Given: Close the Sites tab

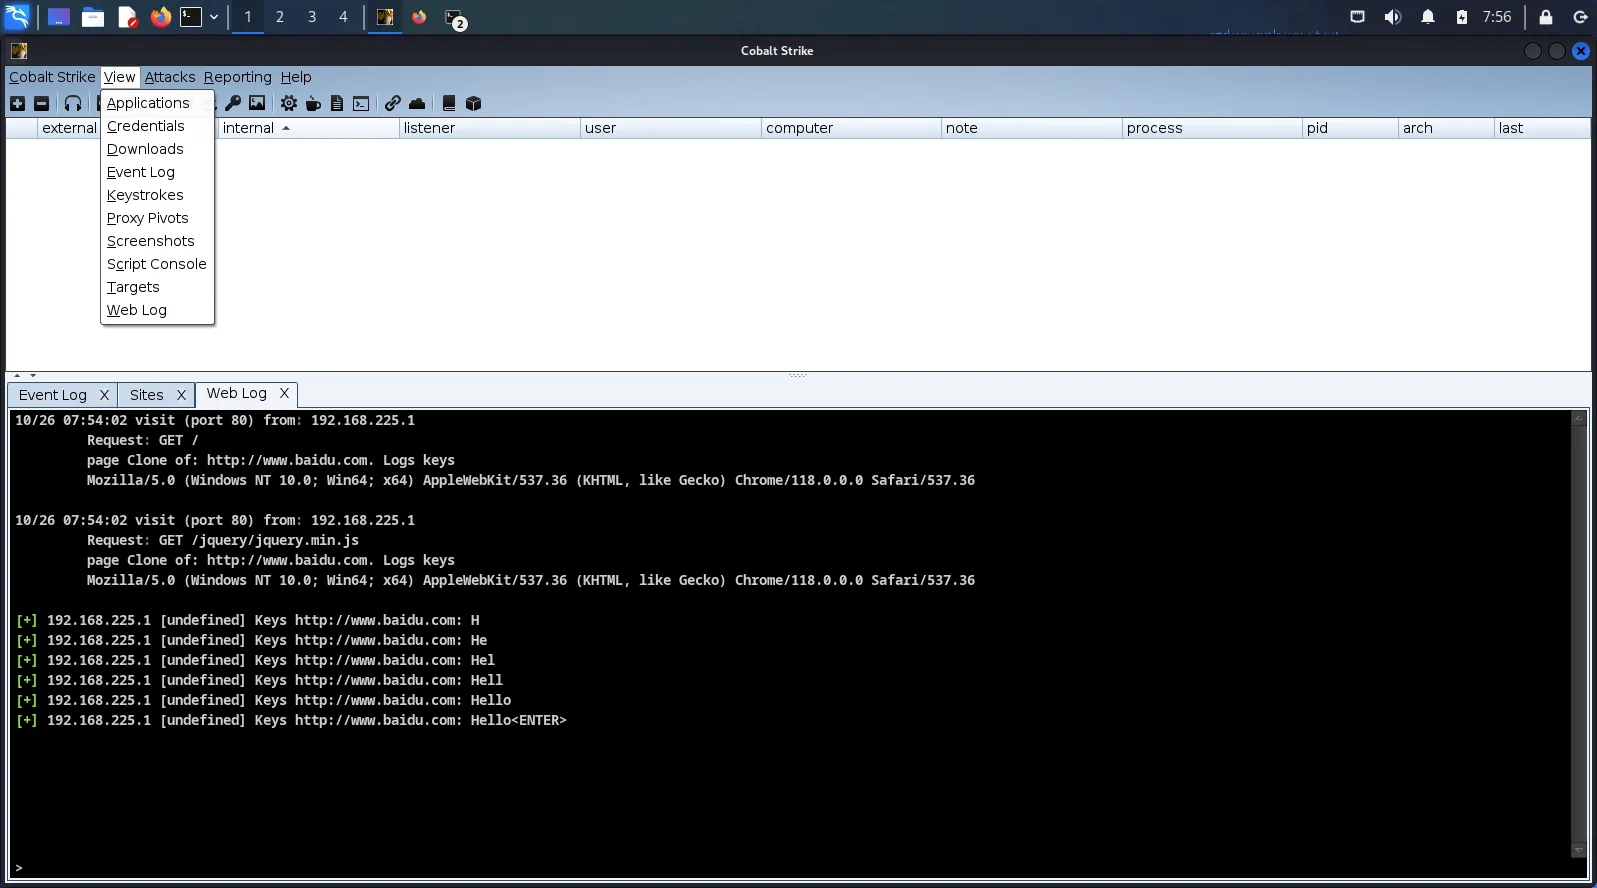Looking at the screenshot, I should click(181, 395).
